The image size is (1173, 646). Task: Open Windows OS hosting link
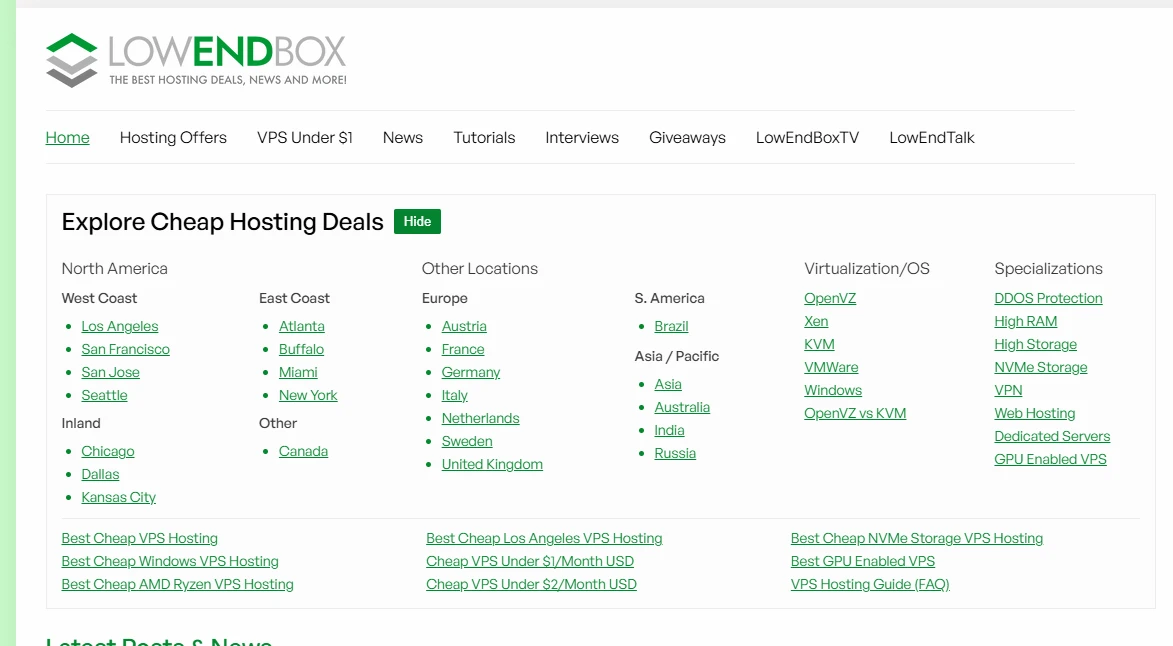click(x=833, y=390)
